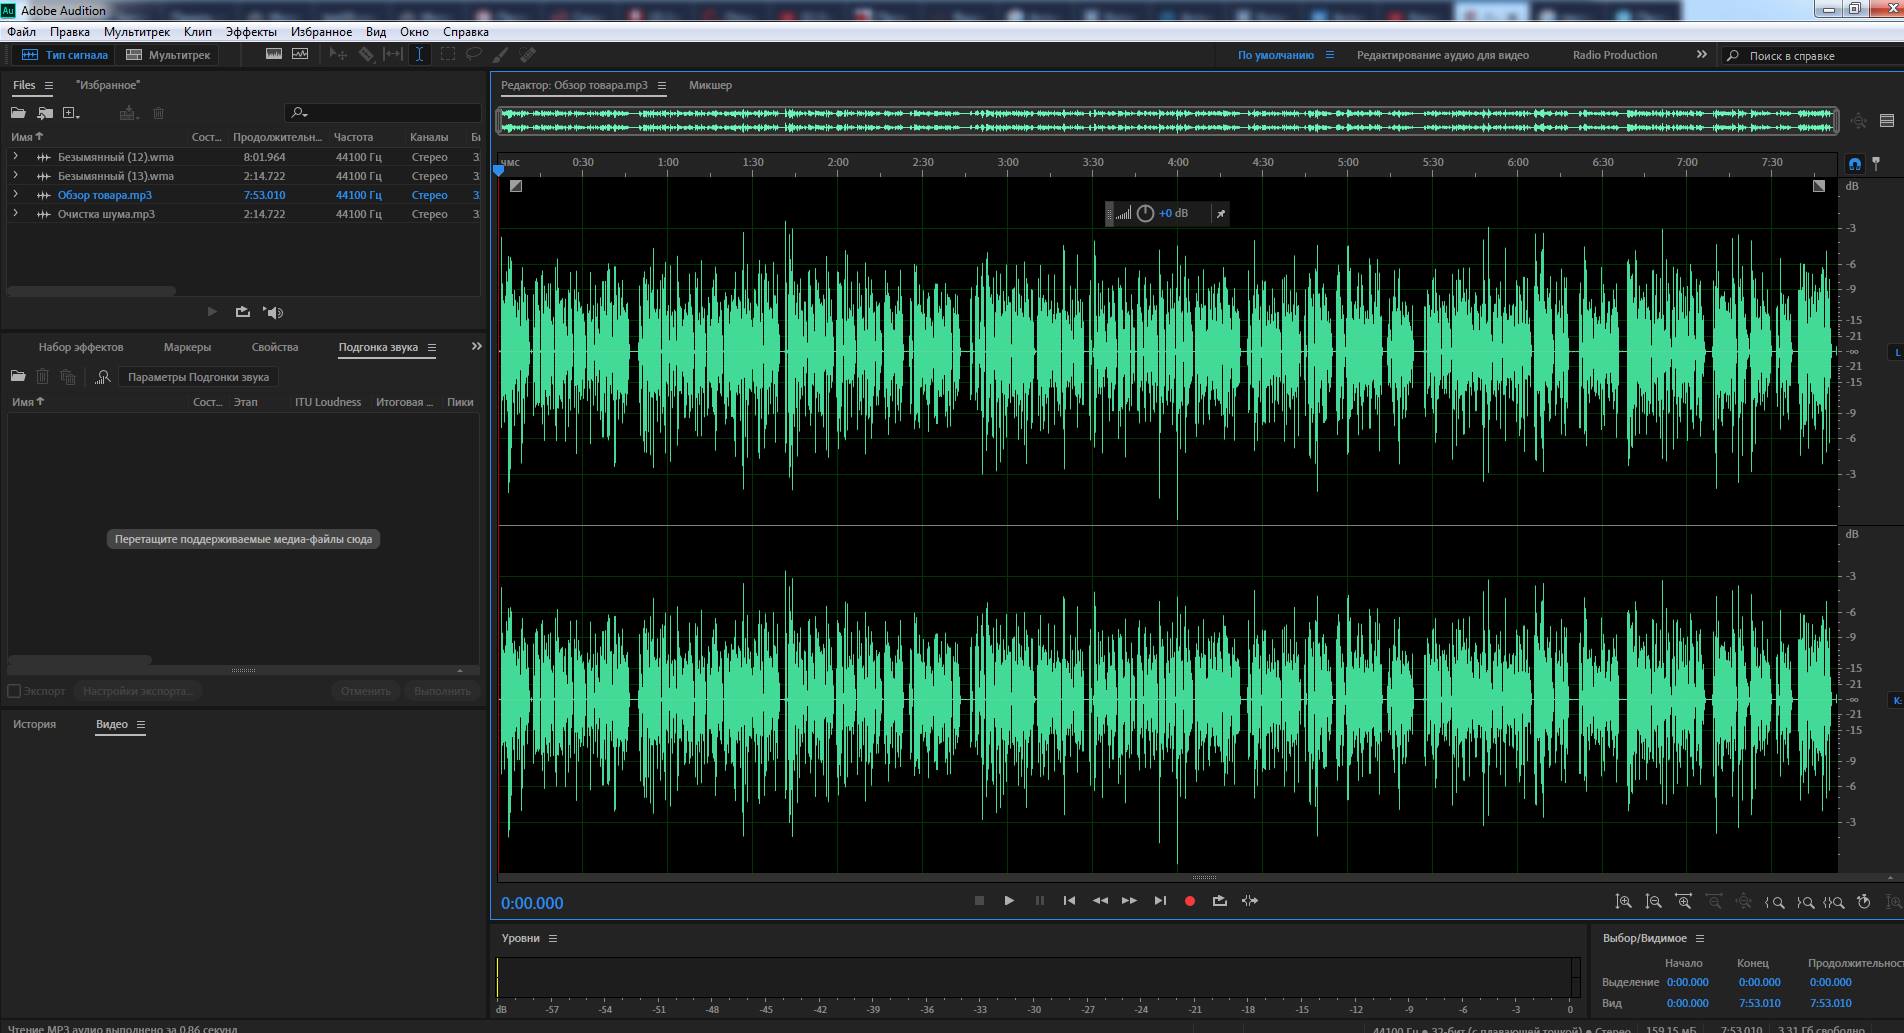Image resolution: width=1904 pixels, height=1033 pixels.
Task: Click the red Record button
Action: click(x=1190, y=901)
